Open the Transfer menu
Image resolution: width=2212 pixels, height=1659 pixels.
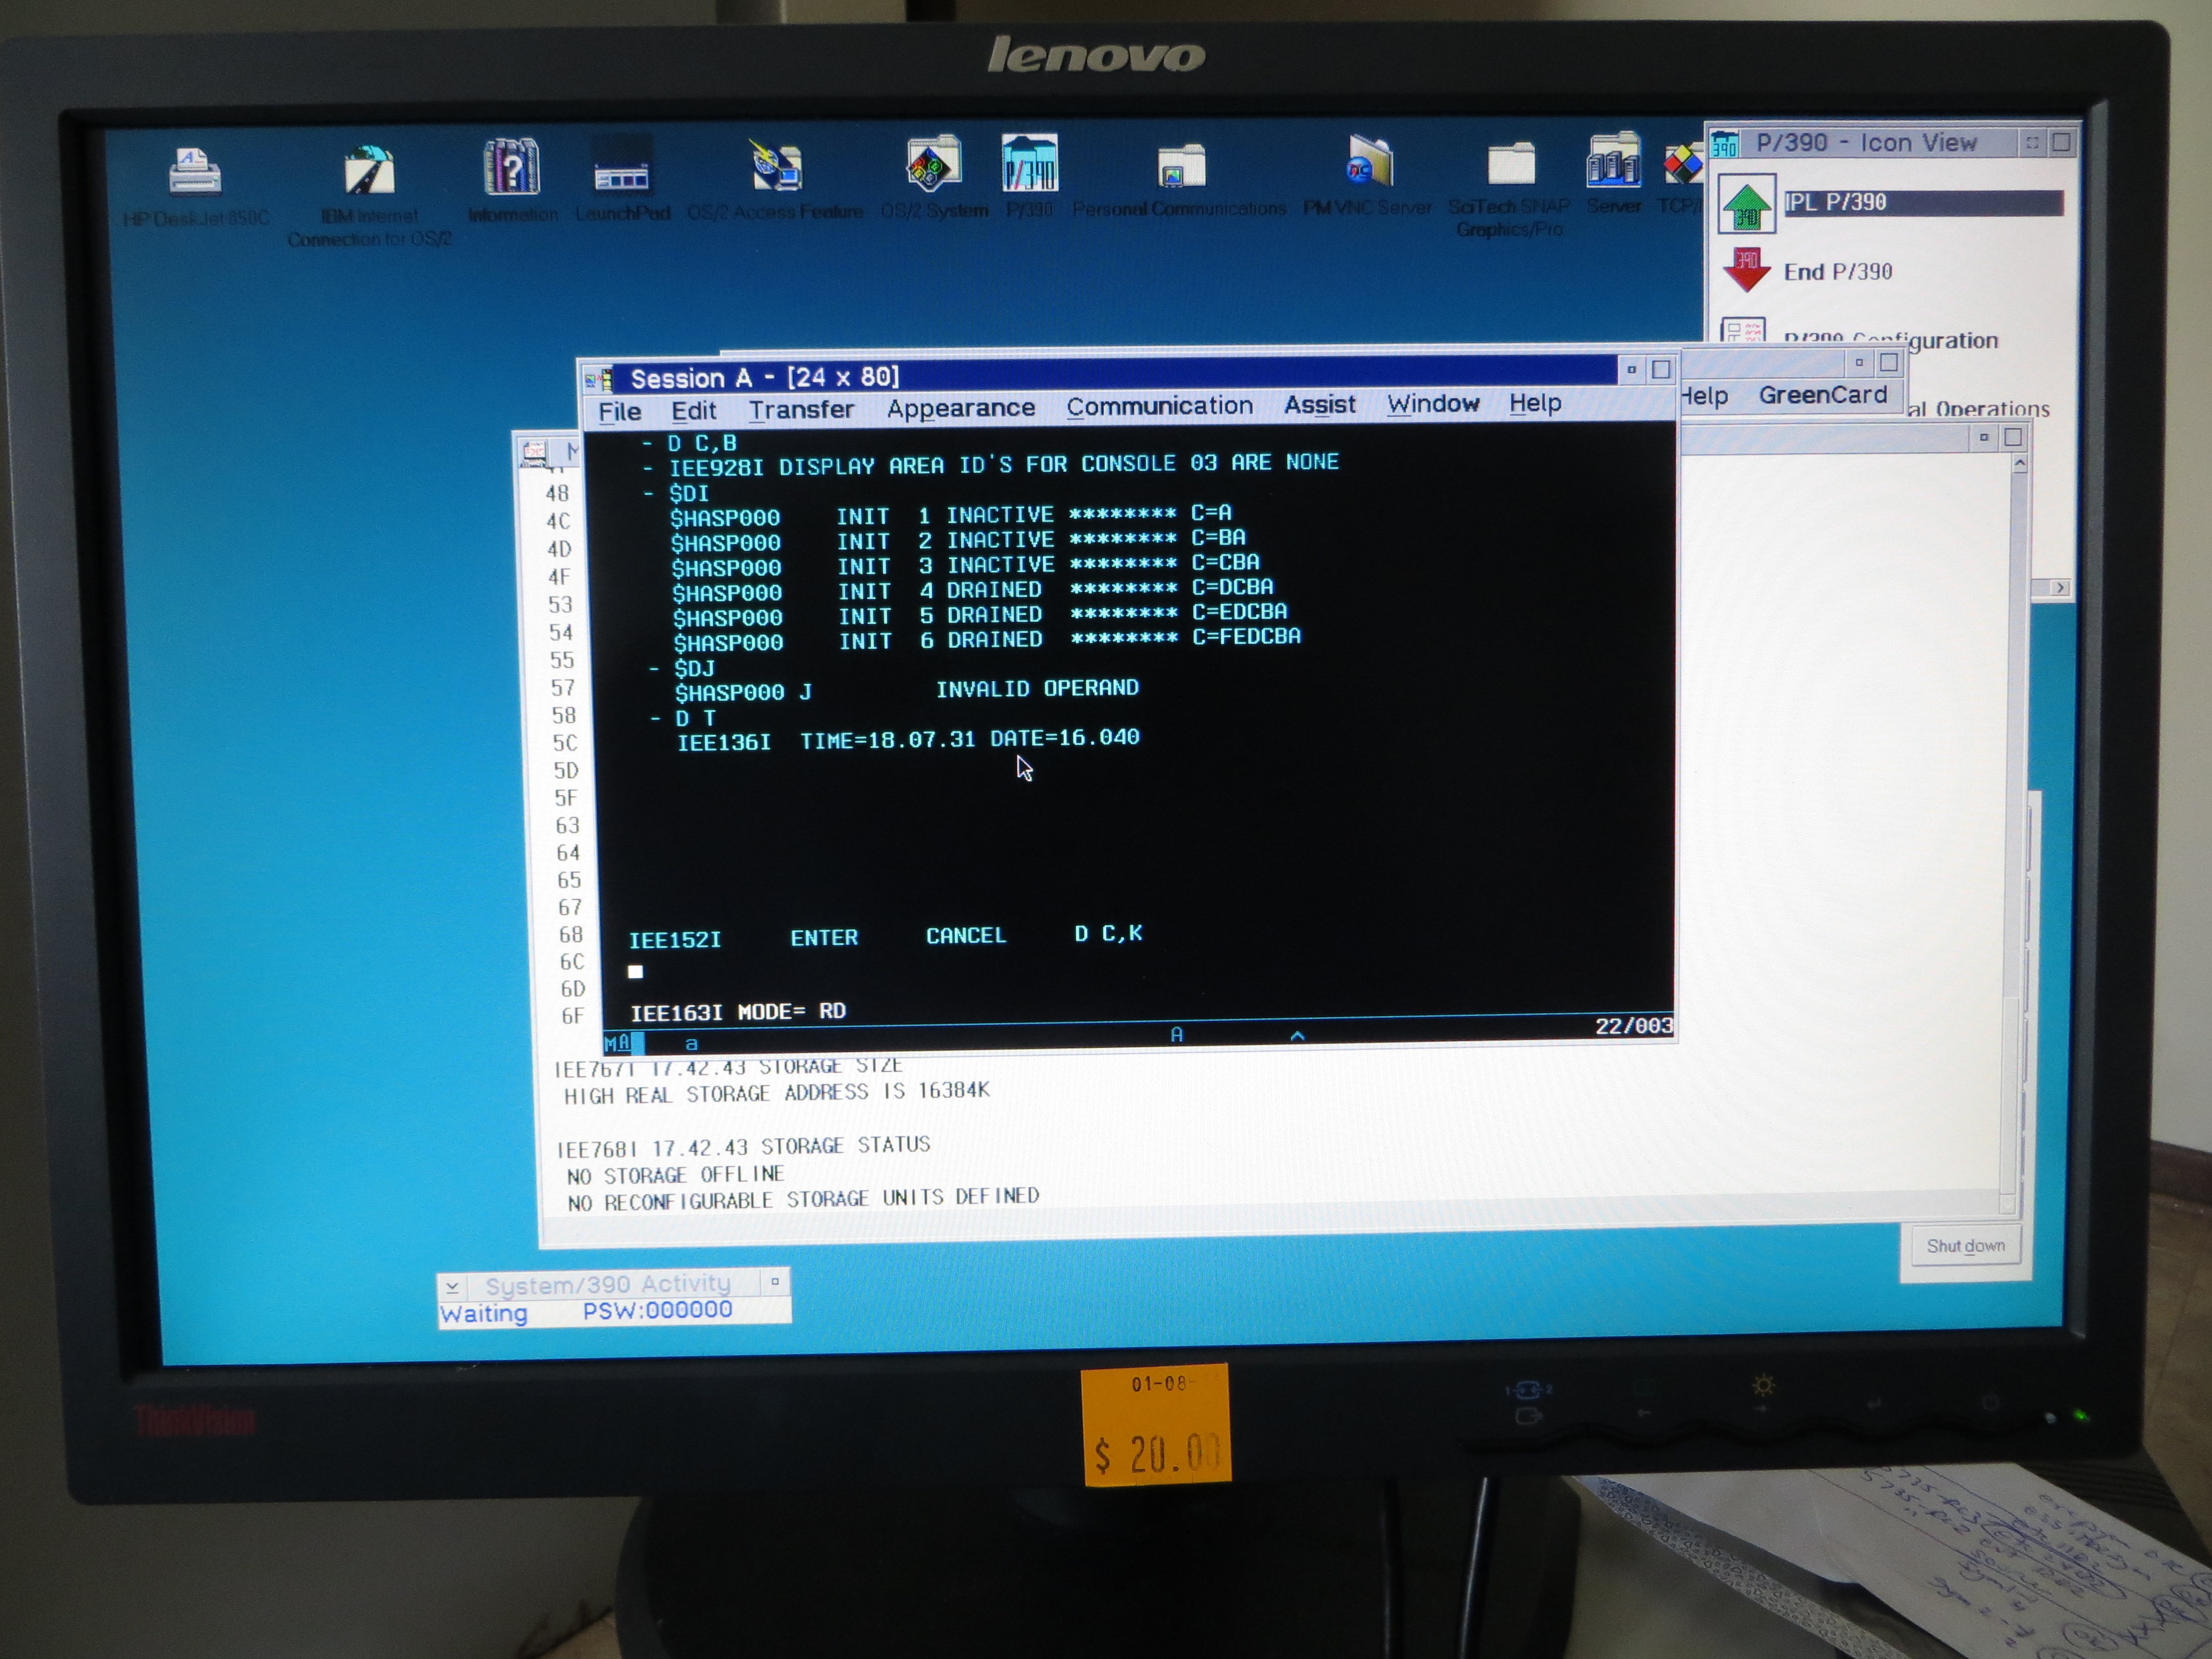[801, 410]
